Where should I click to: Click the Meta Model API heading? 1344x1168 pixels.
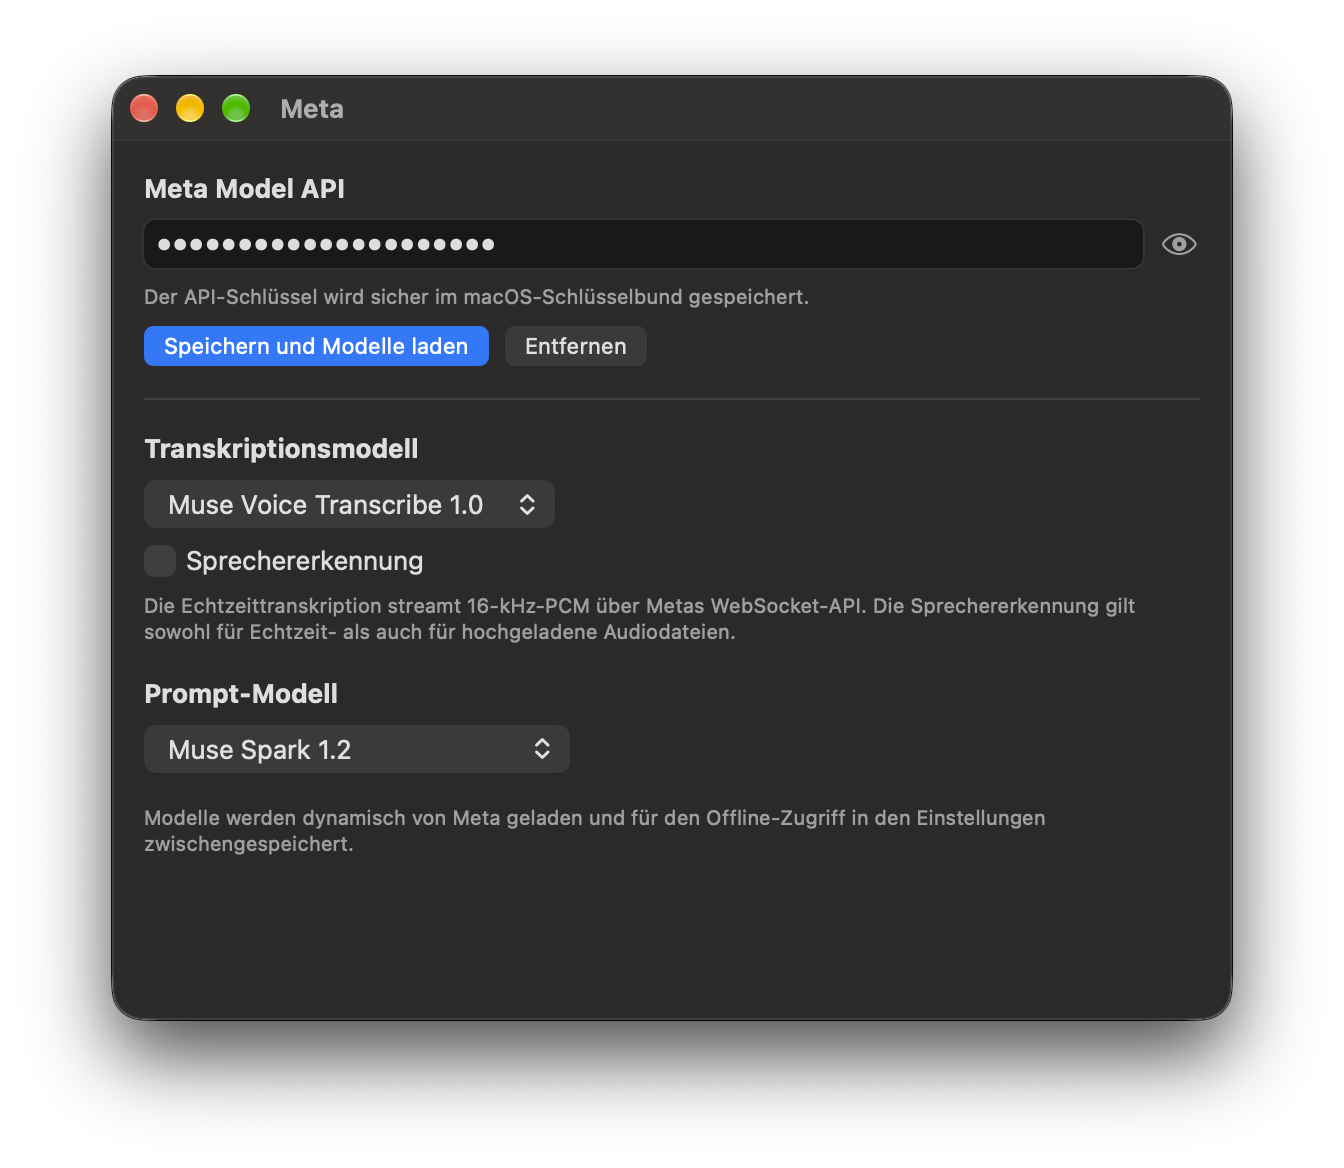[x=244, y=189]
